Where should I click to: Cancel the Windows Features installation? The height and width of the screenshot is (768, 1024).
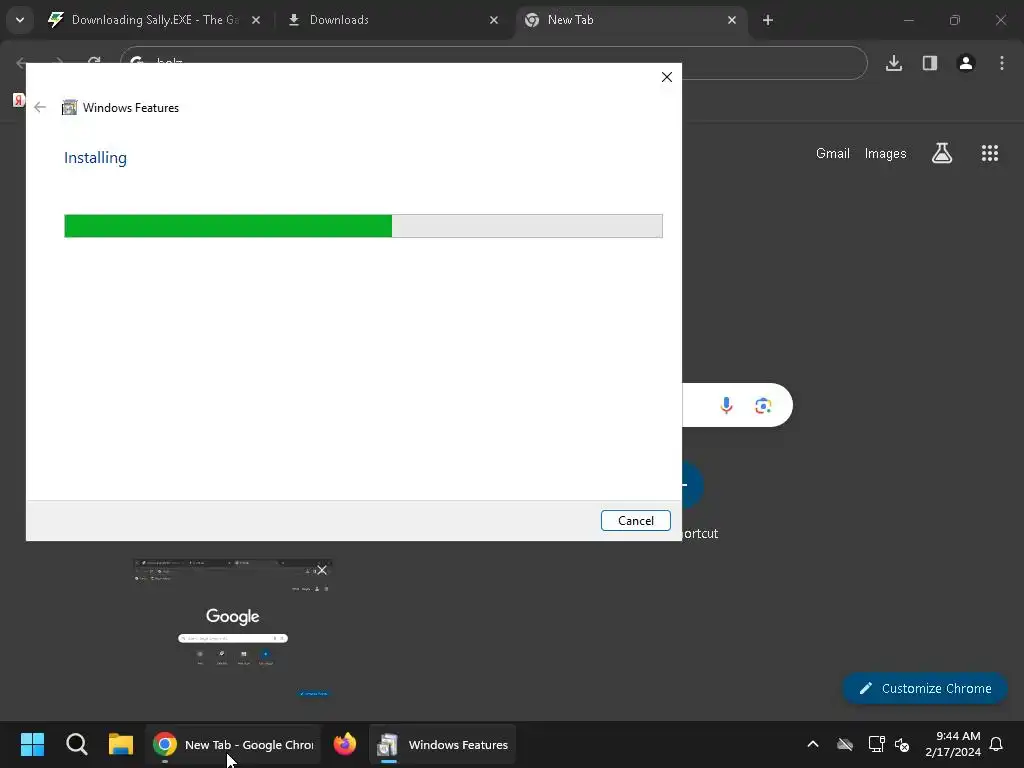click(x=635, y=520)
